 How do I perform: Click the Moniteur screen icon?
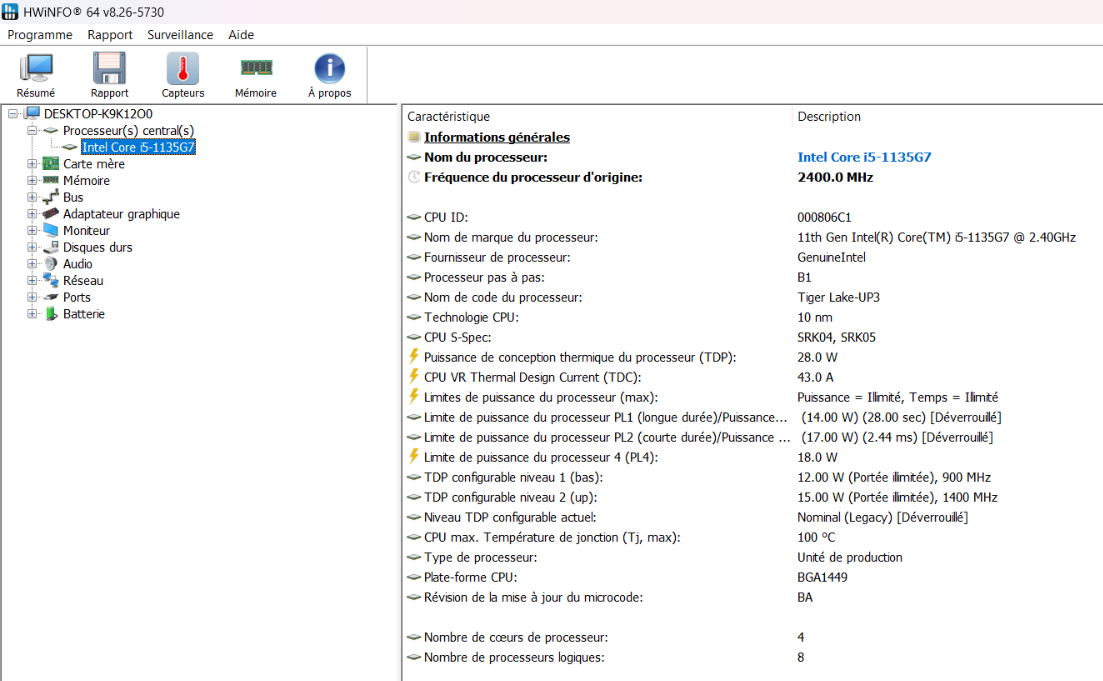tap(51, 230)
